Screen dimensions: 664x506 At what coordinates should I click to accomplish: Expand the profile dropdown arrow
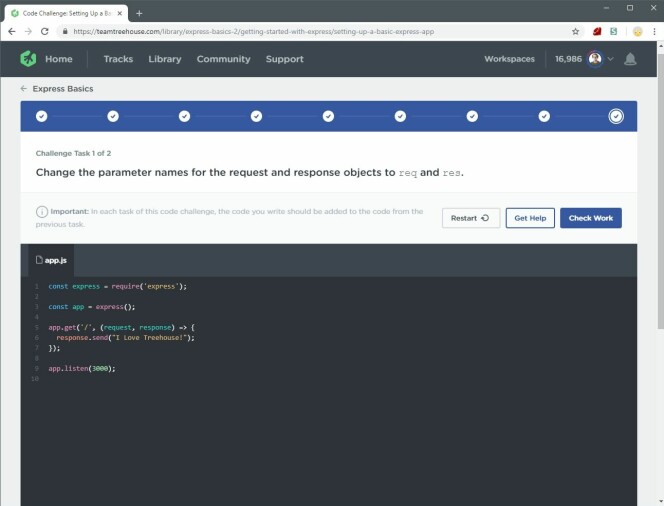610,59
